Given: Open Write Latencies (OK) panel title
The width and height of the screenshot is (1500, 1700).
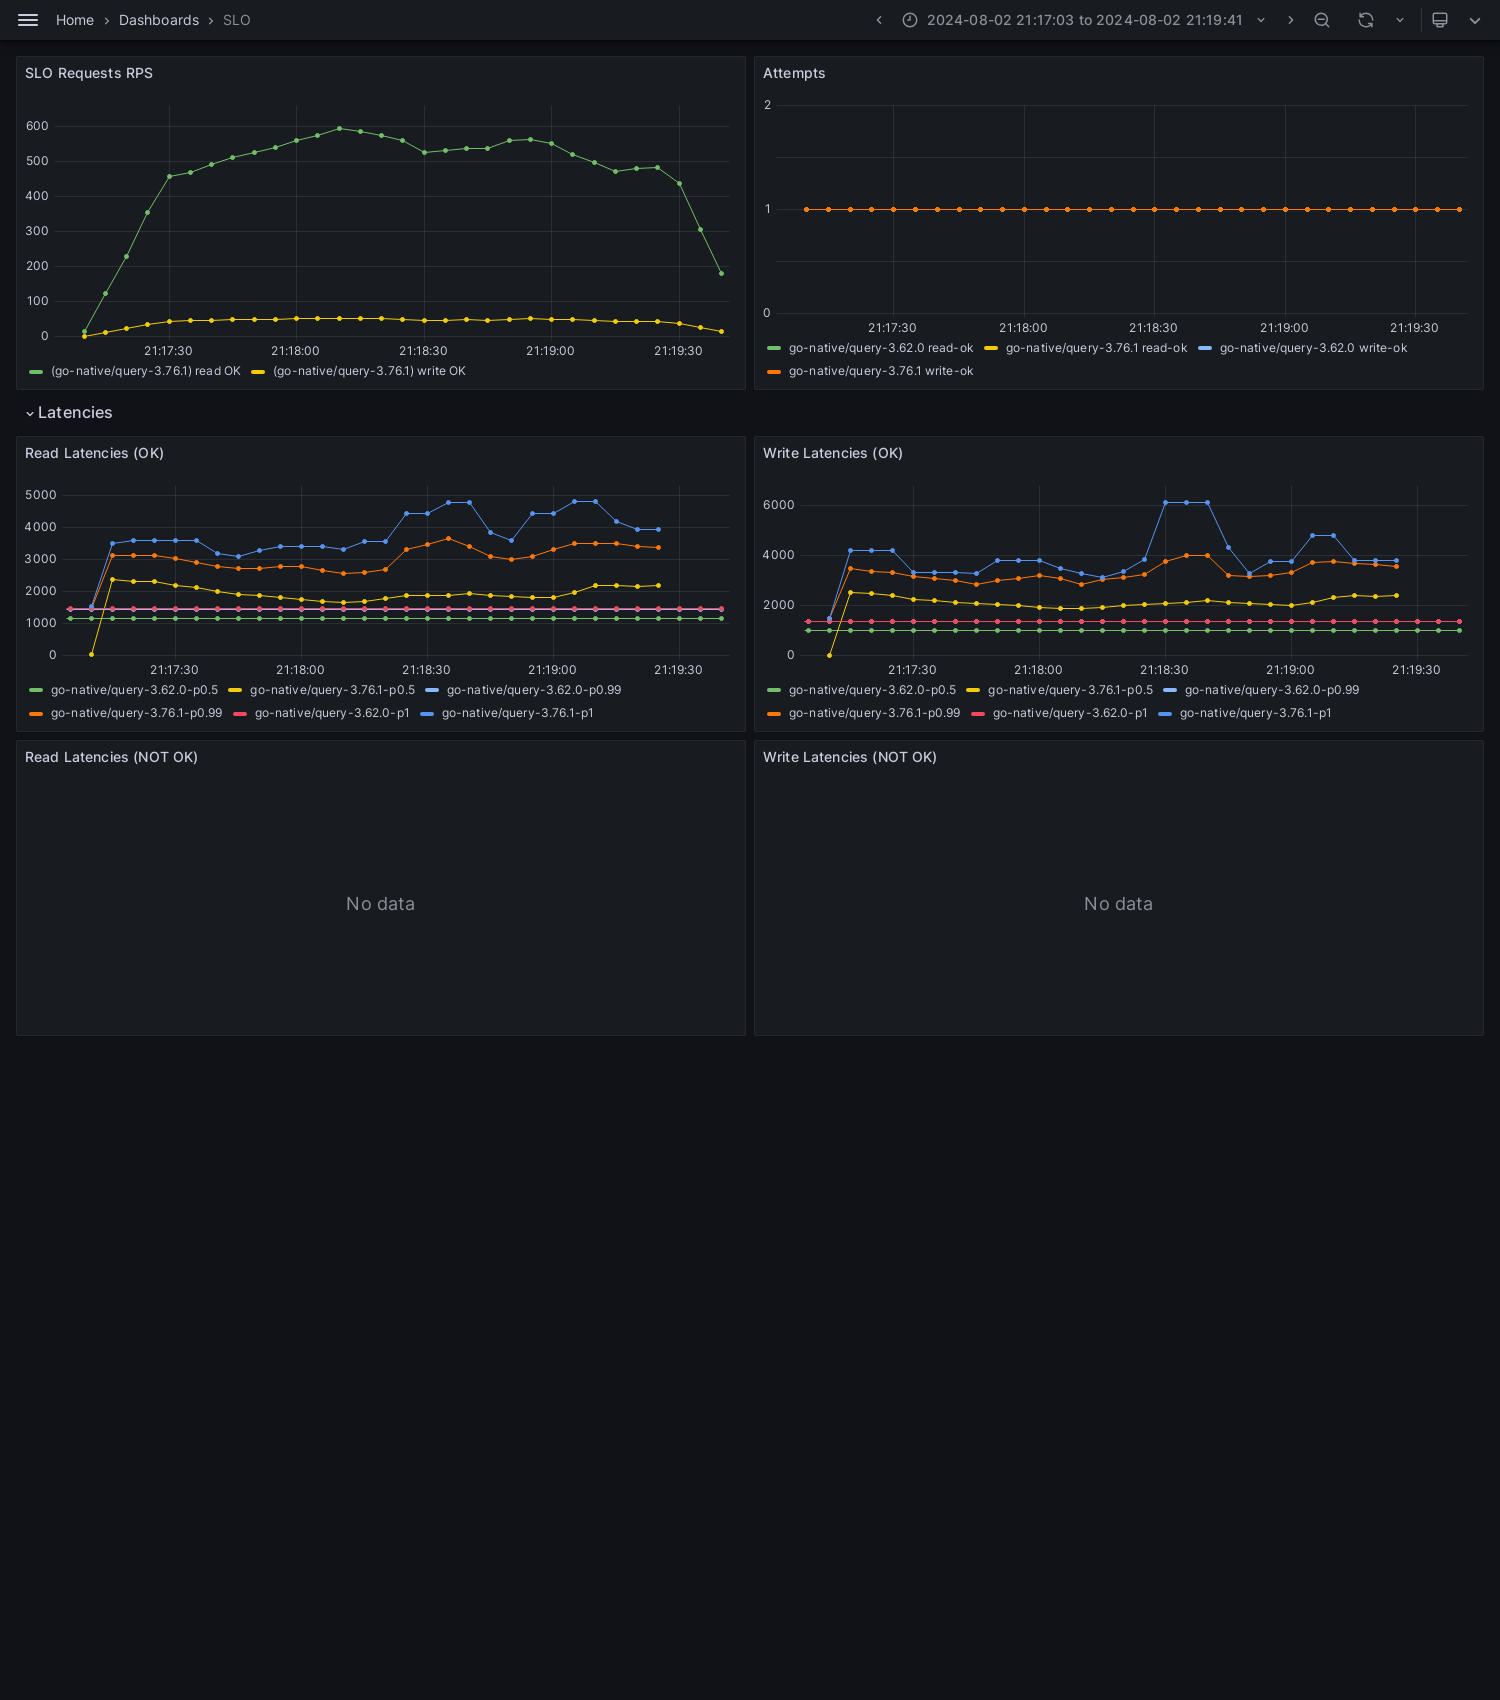Looking at the screenshot, I should pos(833,453).
